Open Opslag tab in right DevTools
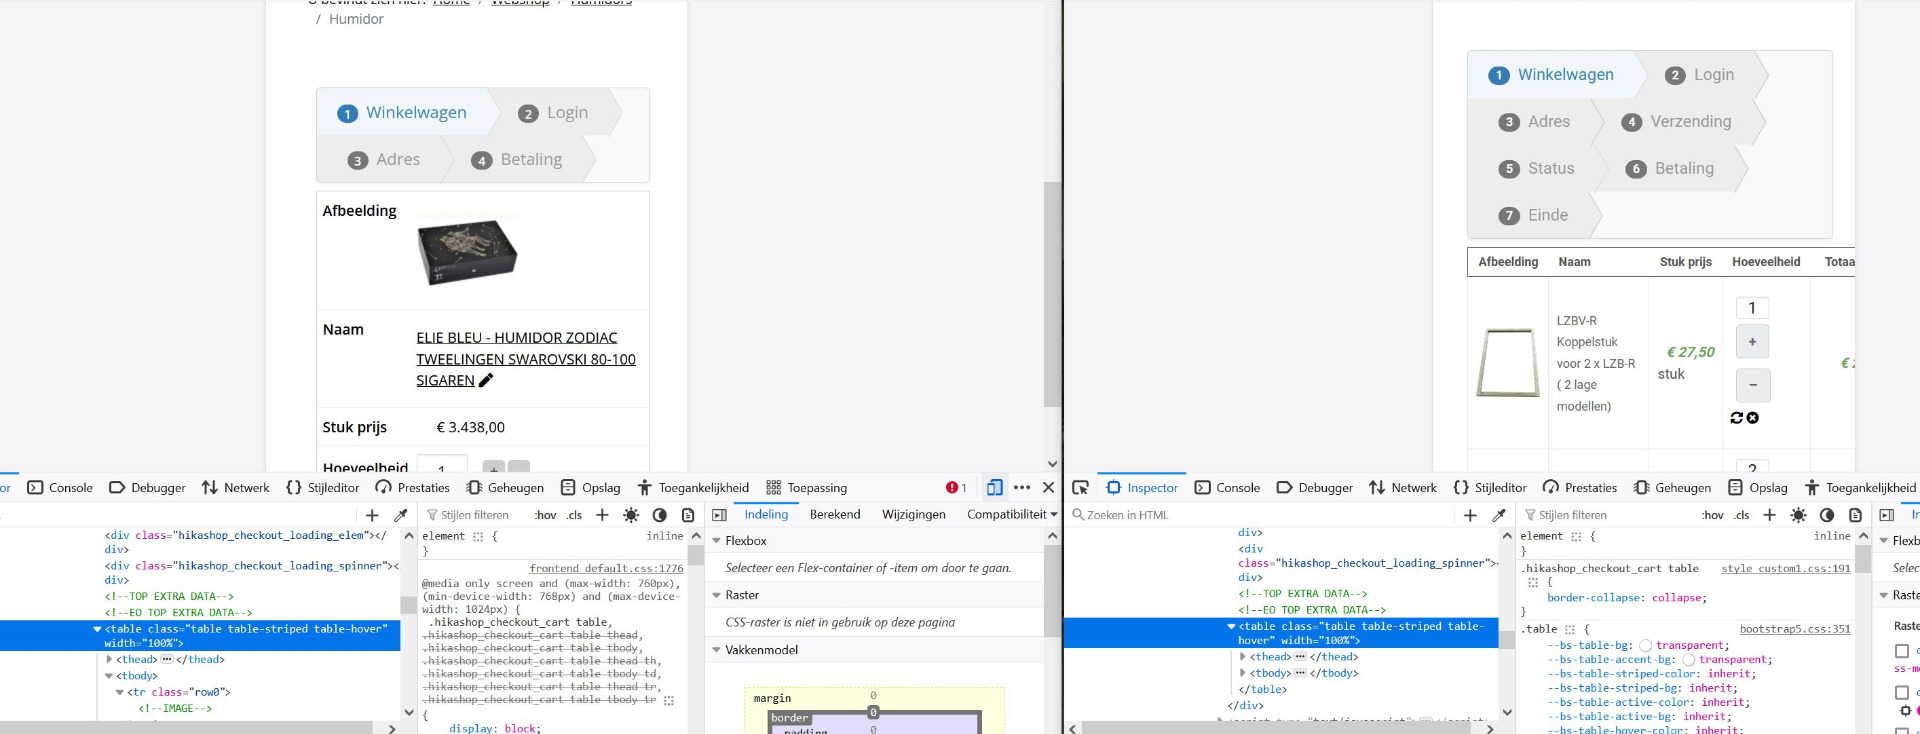The height and width of the screenshot is (734, 1920). [1758, 488]
